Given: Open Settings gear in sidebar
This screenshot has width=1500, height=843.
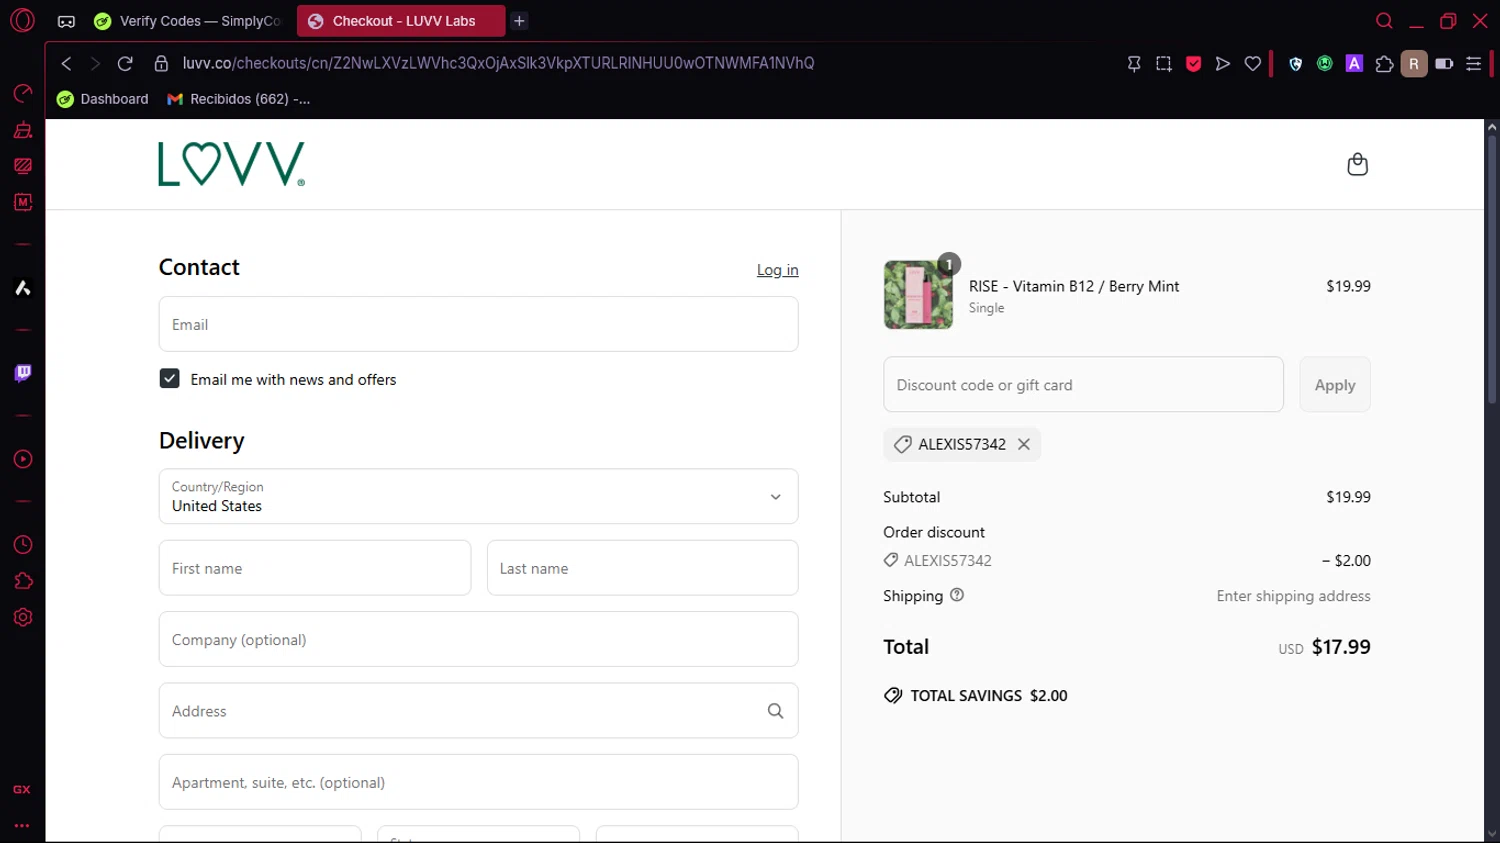Looking at the screenshot, I should pos(22,617).
